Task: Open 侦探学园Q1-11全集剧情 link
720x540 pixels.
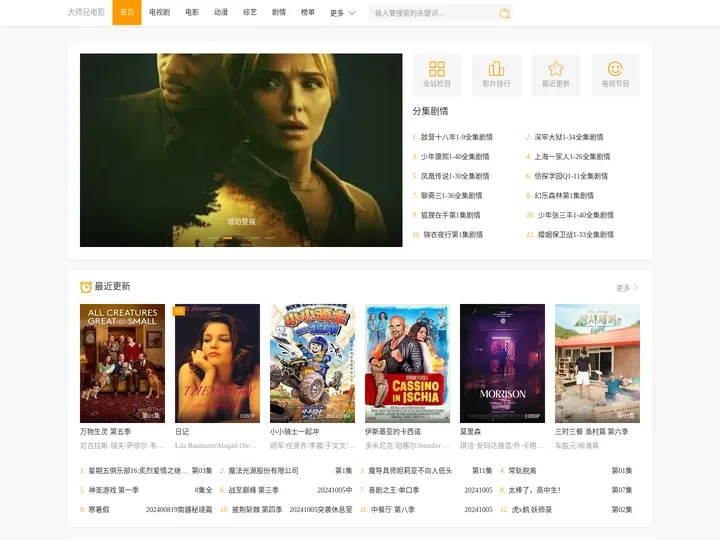Action: [x=571, y=176]
